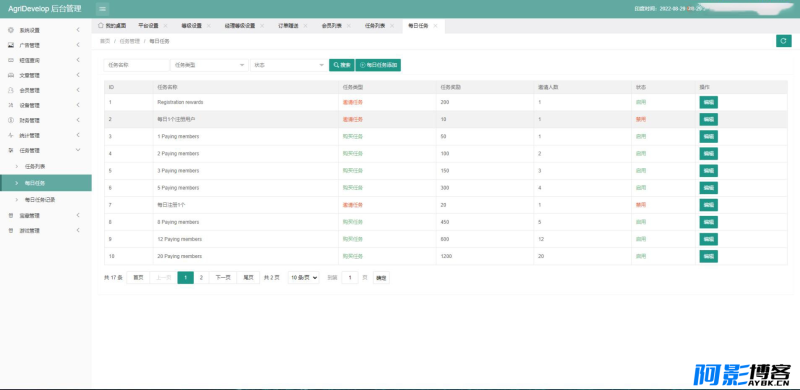Edit the 8 Paying members row
Screen dimensions: 800x390
click(x=708, y=222)
